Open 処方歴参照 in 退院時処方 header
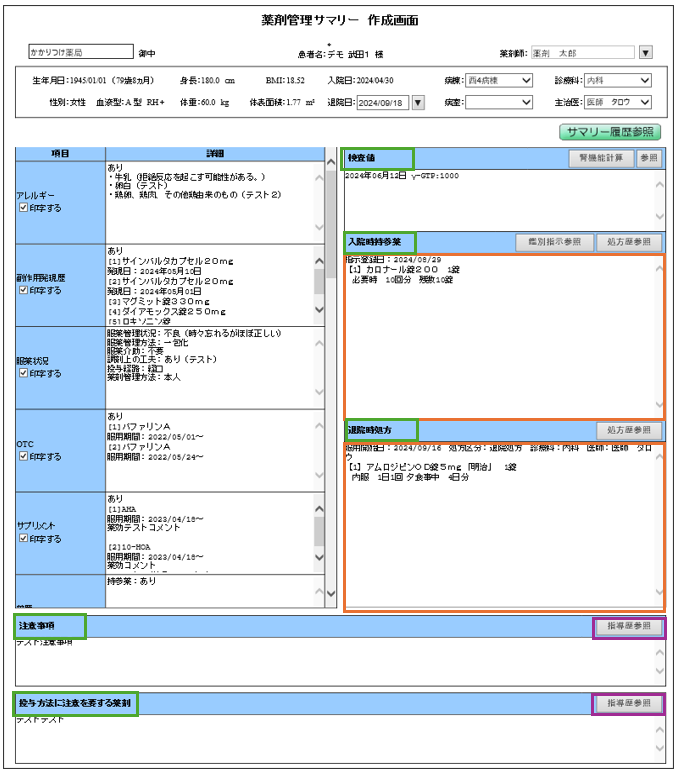Image resolution: width=677 pixels, height=772 pixels. pyautogui.click(x=629, y=430)
